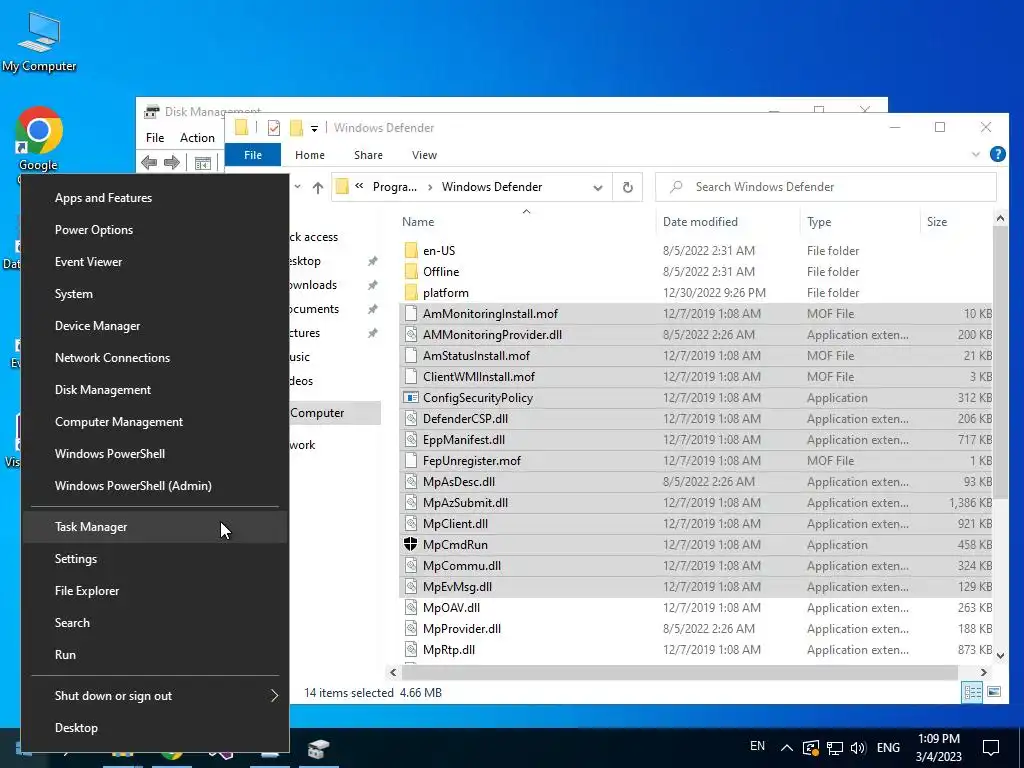This screenshot has width=1024, height=768.
Task: Select Network Connections menu entry
Action: pos(155,358)
